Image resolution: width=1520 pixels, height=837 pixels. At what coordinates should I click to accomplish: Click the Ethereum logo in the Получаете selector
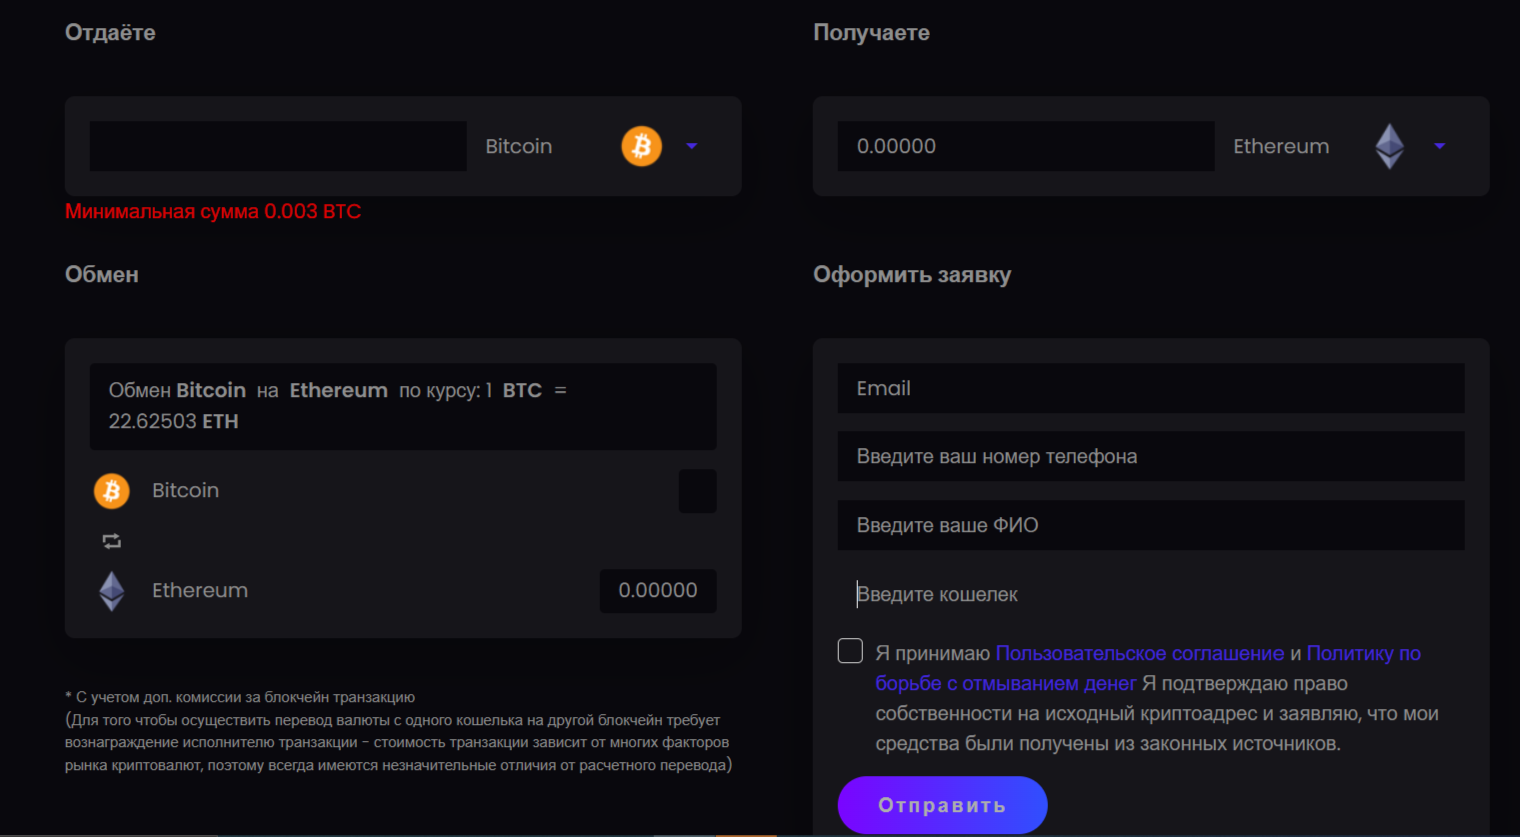click(x=1390, y=146)
